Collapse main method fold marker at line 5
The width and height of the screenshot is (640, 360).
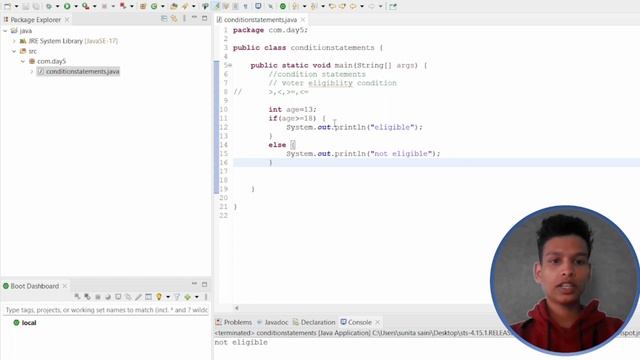pyautogui.click(x=230, y=65)
